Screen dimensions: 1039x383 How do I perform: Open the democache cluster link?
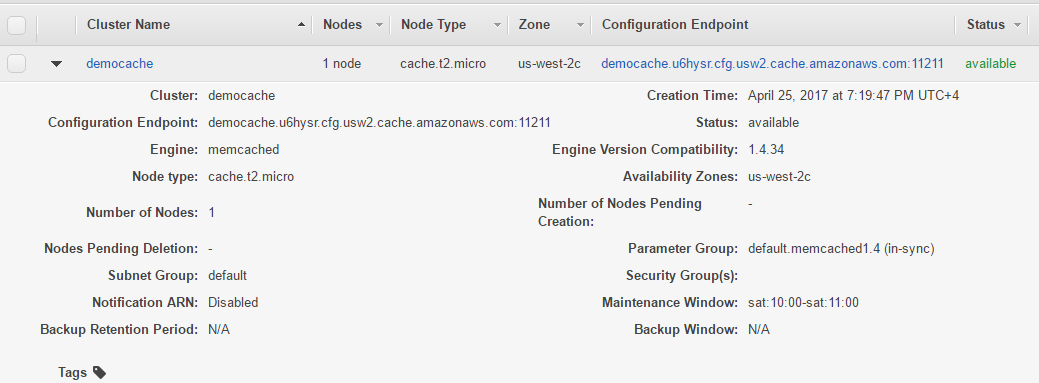[119, 64]
